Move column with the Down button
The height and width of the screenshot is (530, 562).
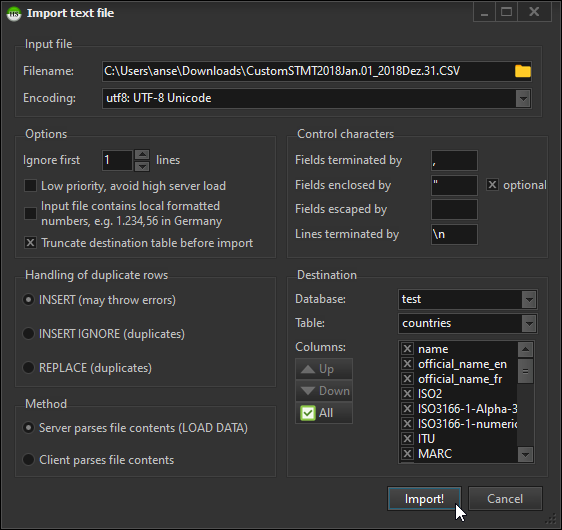tap(324, 391)
